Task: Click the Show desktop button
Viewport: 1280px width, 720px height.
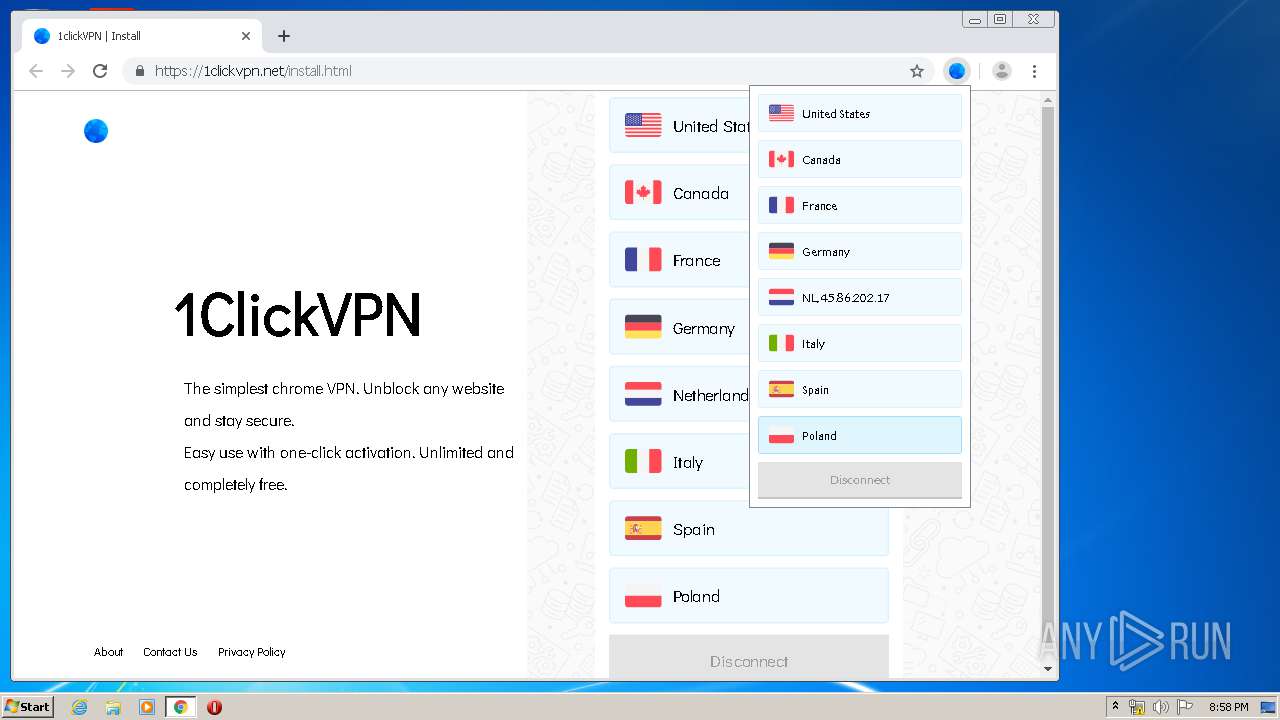Action: (1269, 707)
